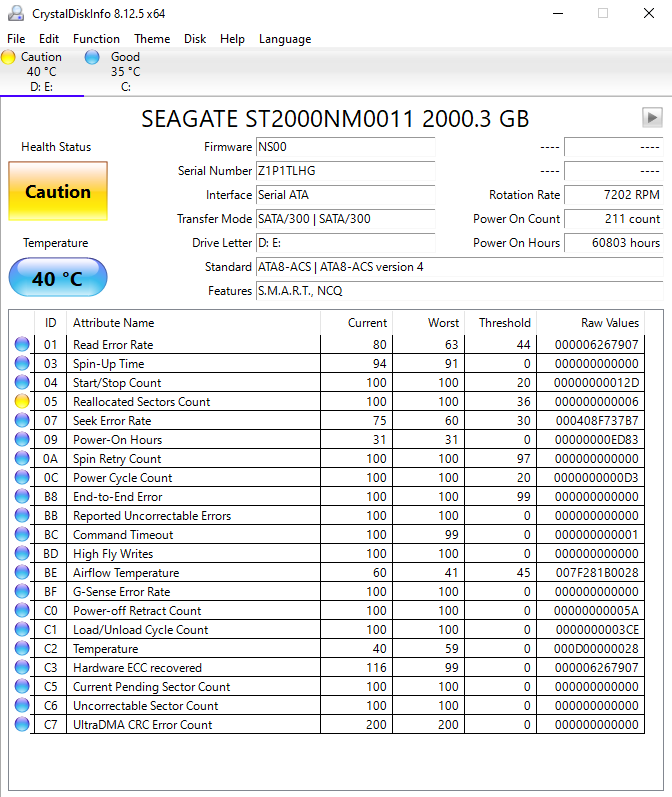Click the Caution health status button
672x797 pixels.
(x=58, y=191)
